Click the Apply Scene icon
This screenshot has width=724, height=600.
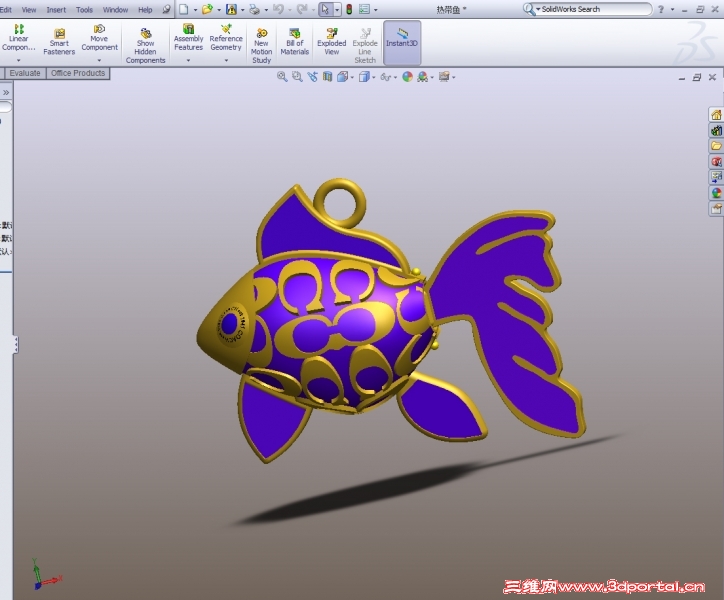(x=422, y=77)
